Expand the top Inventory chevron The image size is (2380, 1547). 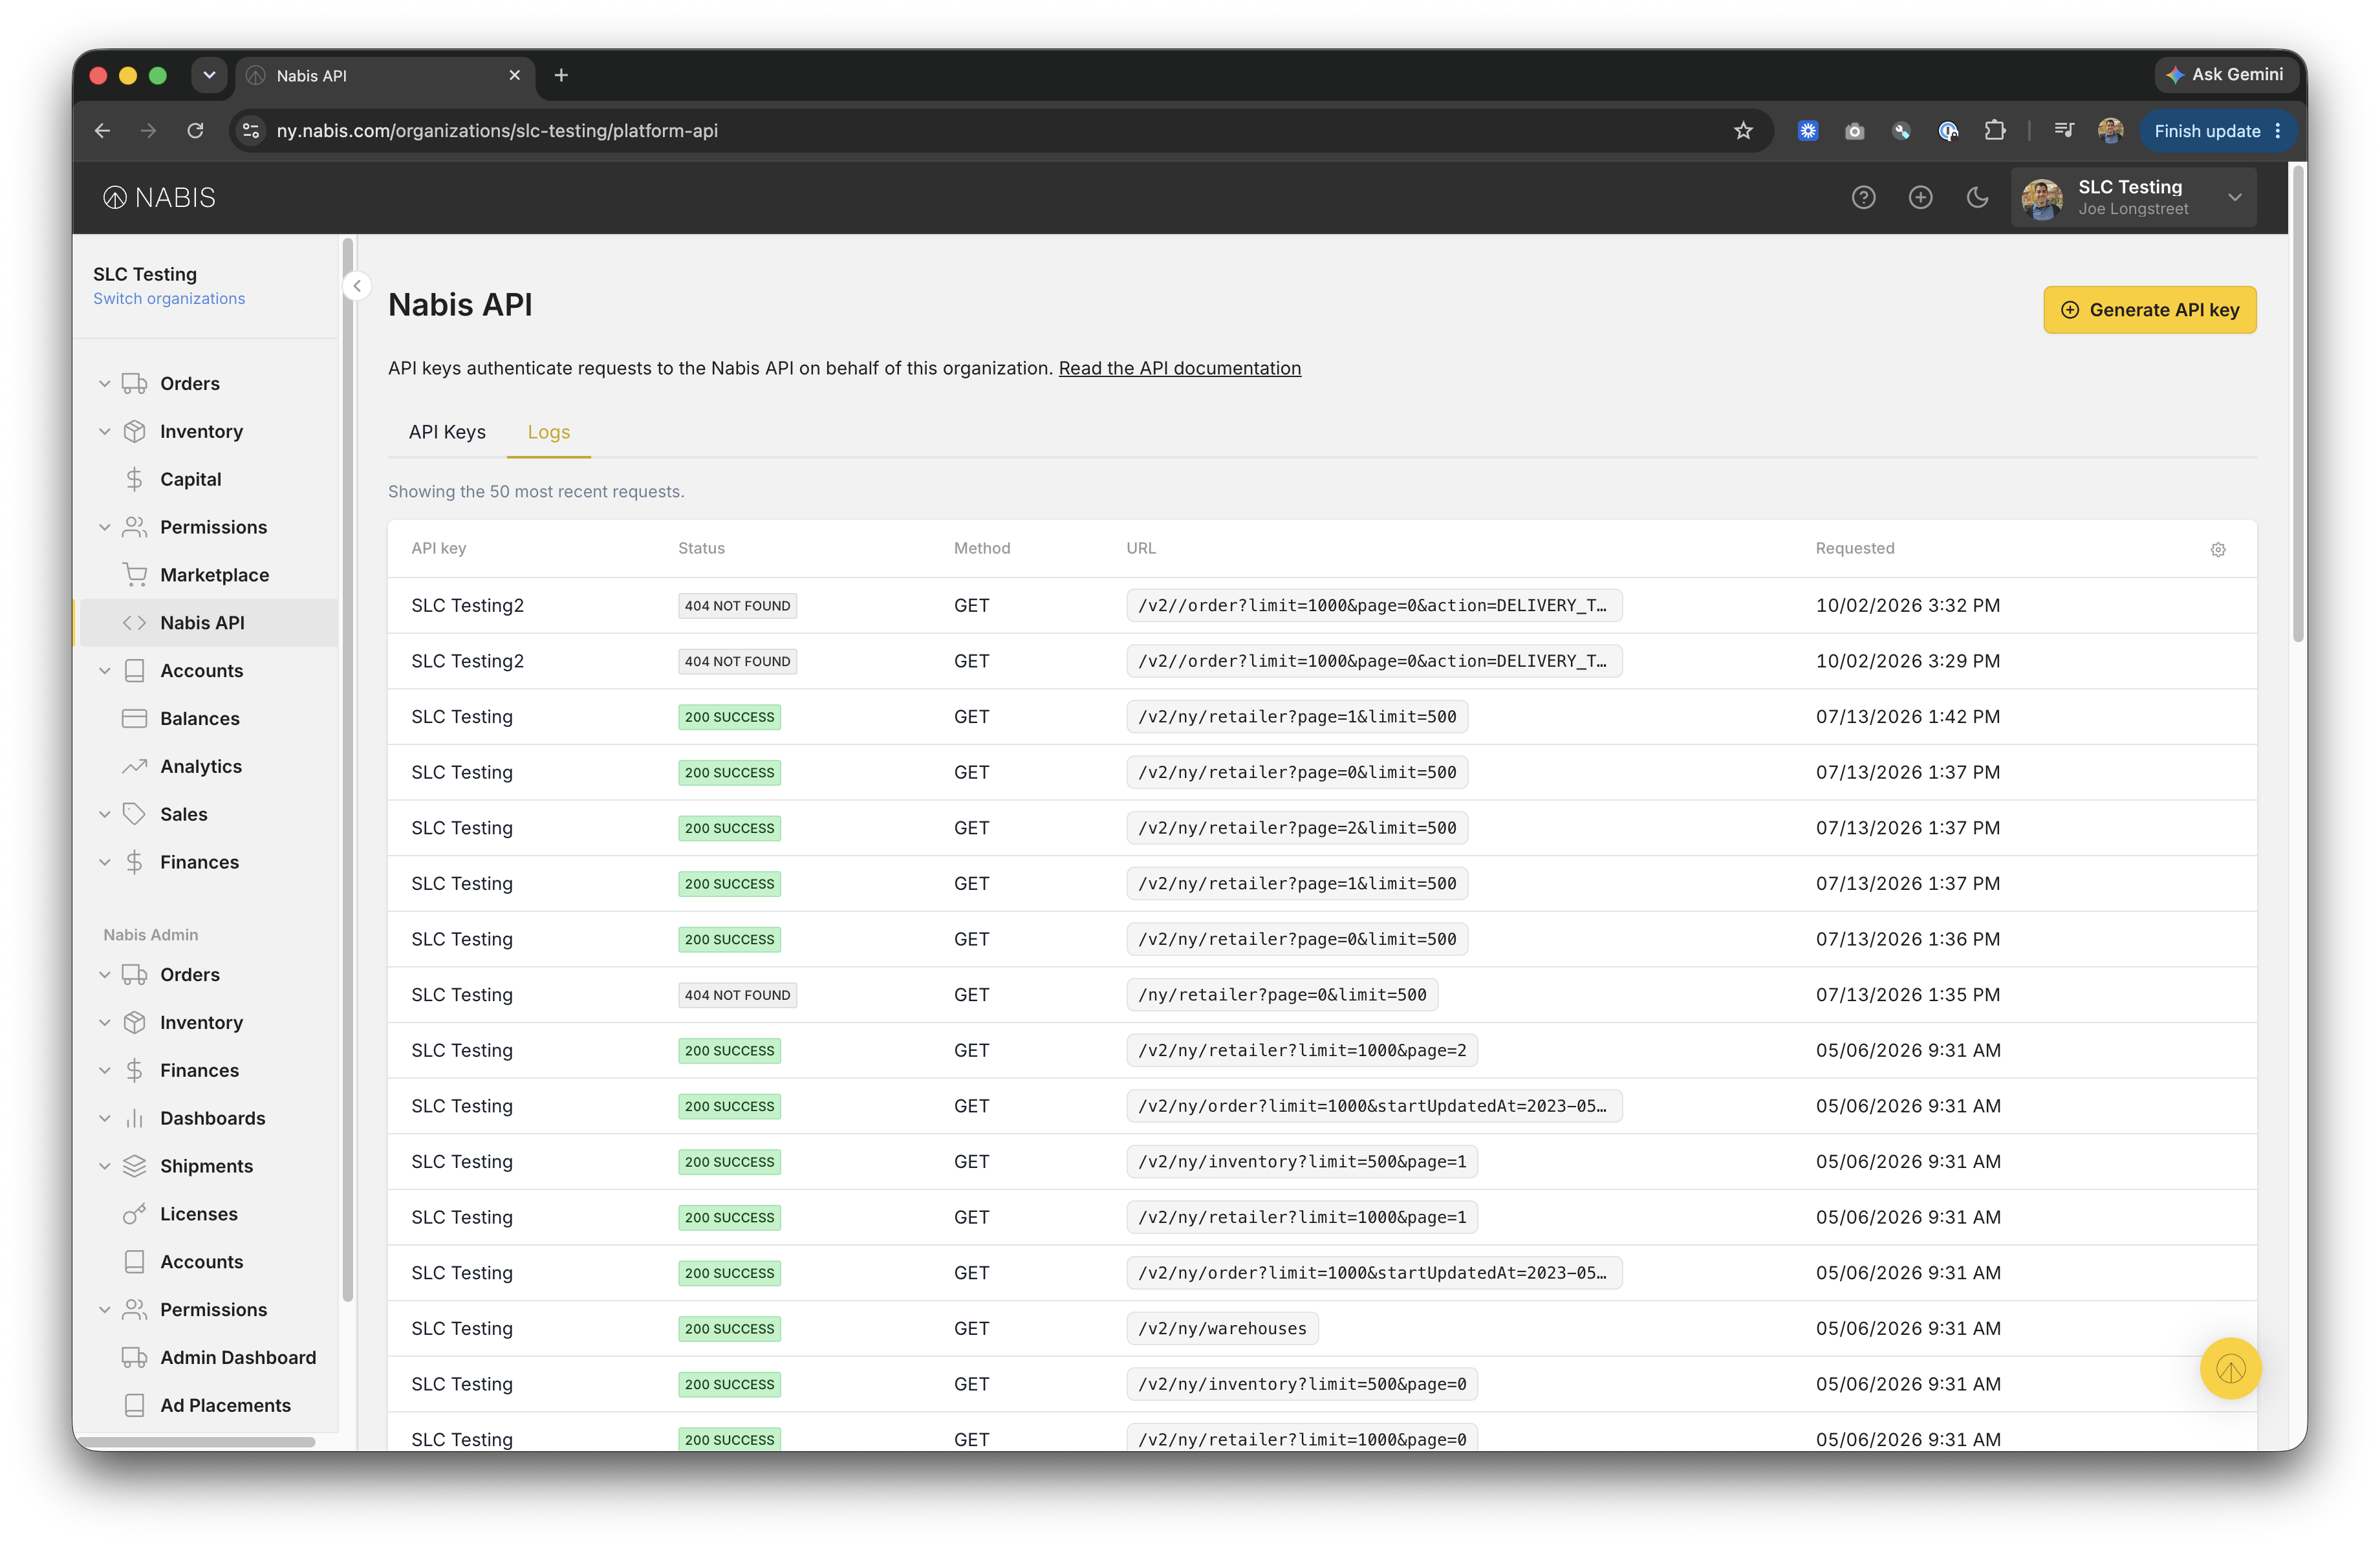104,431
